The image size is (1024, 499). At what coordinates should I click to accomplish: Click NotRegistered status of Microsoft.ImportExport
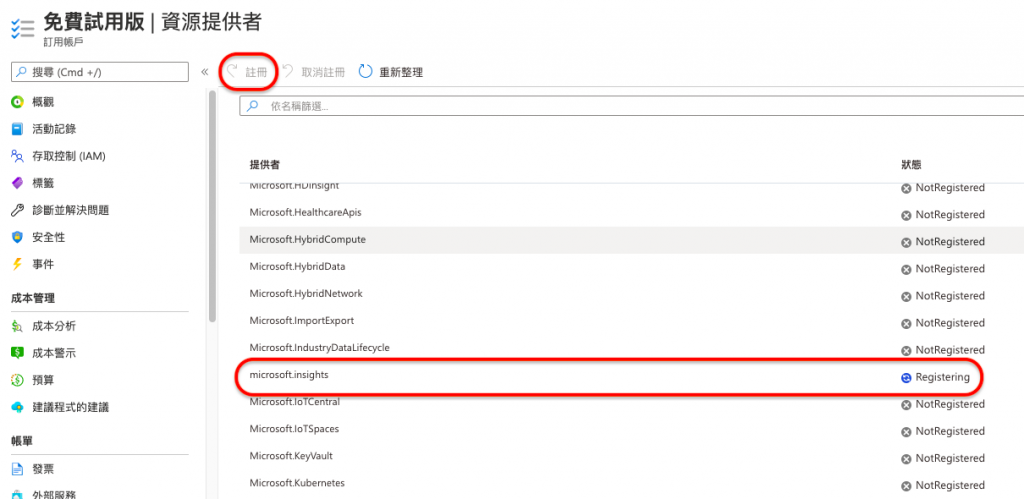pos(950,323)
